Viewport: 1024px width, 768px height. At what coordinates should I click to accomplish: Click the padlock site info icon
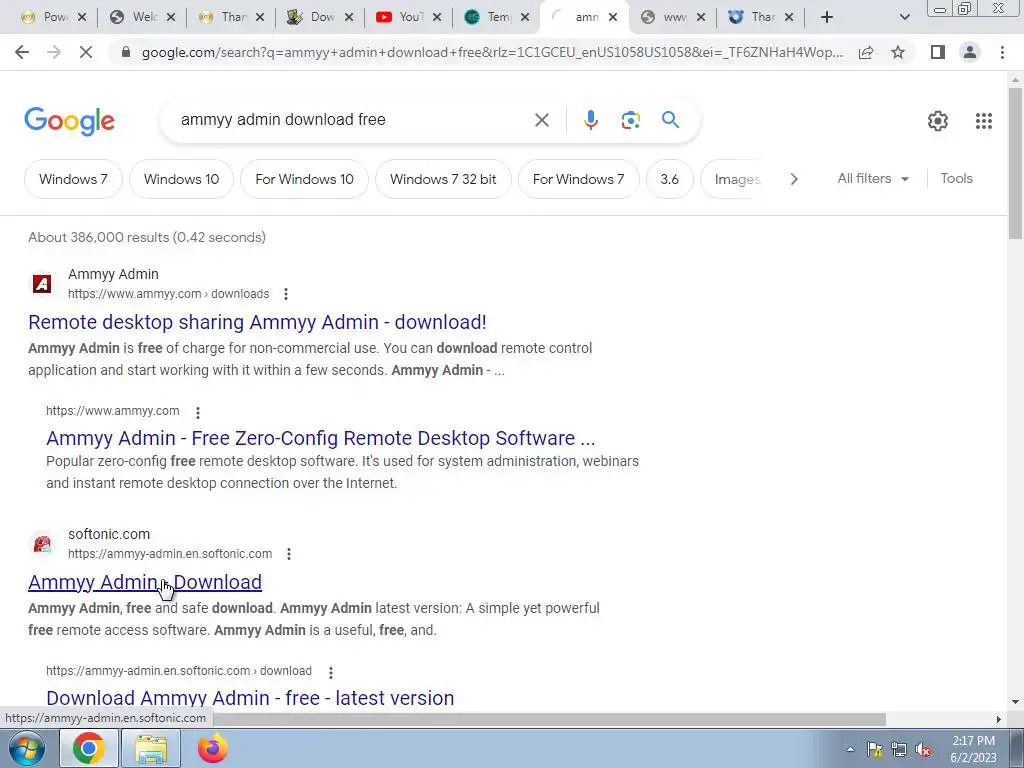(126, 52)
